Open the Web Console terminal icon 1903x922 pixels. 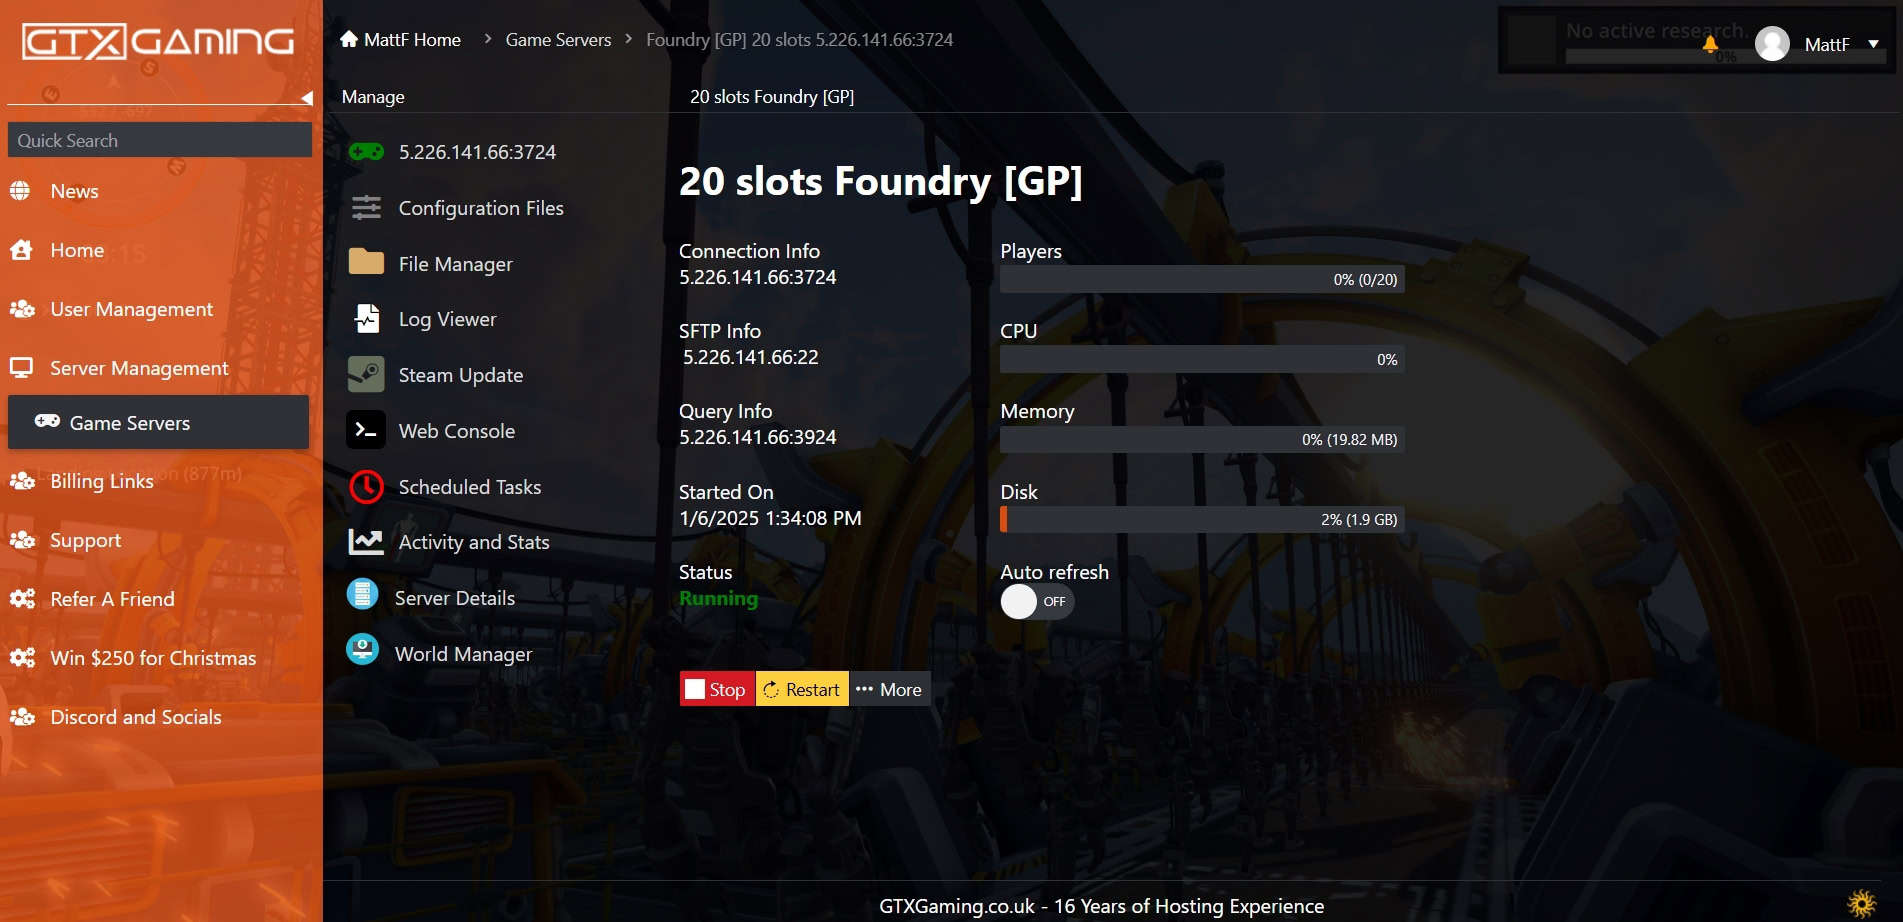(366, 431)
